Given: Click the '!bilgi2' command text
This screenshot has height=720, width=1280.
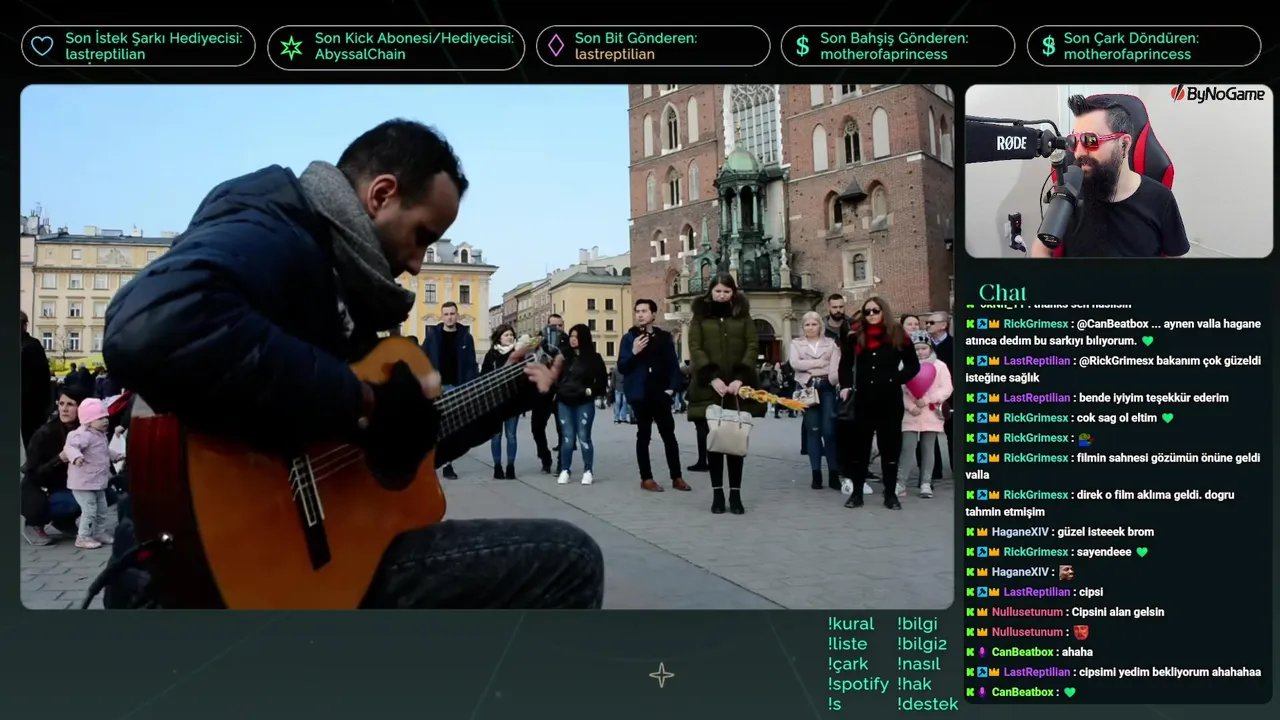Looking at the screenshot, I should tap(922, 644).
